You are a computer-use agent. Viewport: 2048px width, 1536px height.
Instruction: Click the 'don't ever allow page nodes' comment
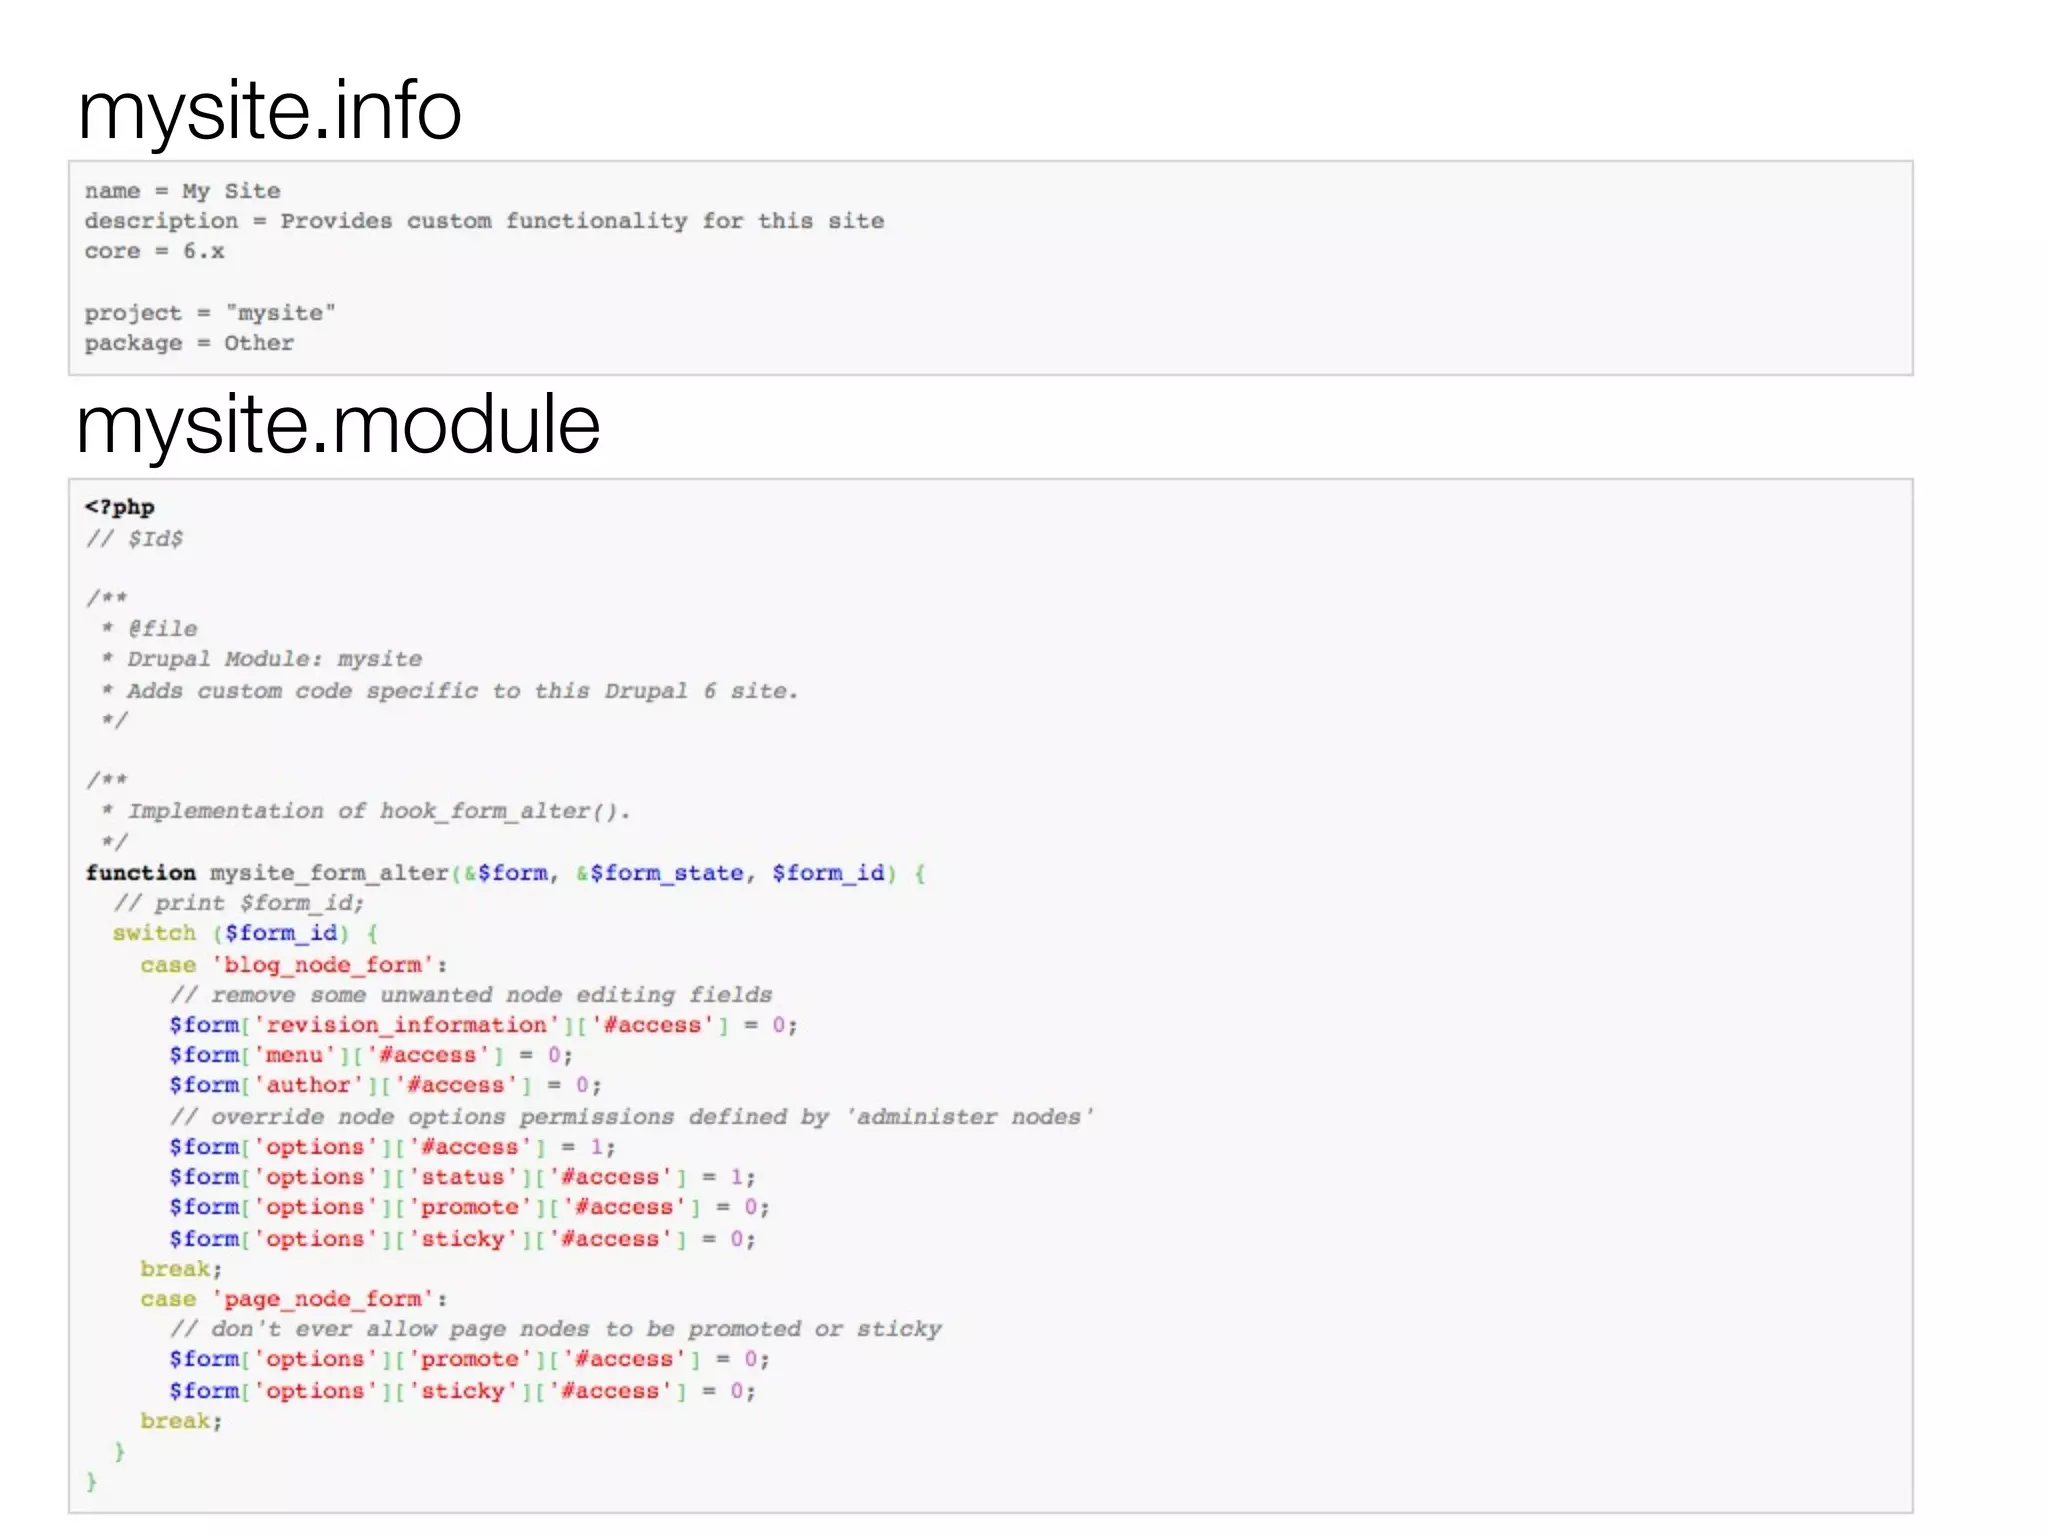point(556,1329)
